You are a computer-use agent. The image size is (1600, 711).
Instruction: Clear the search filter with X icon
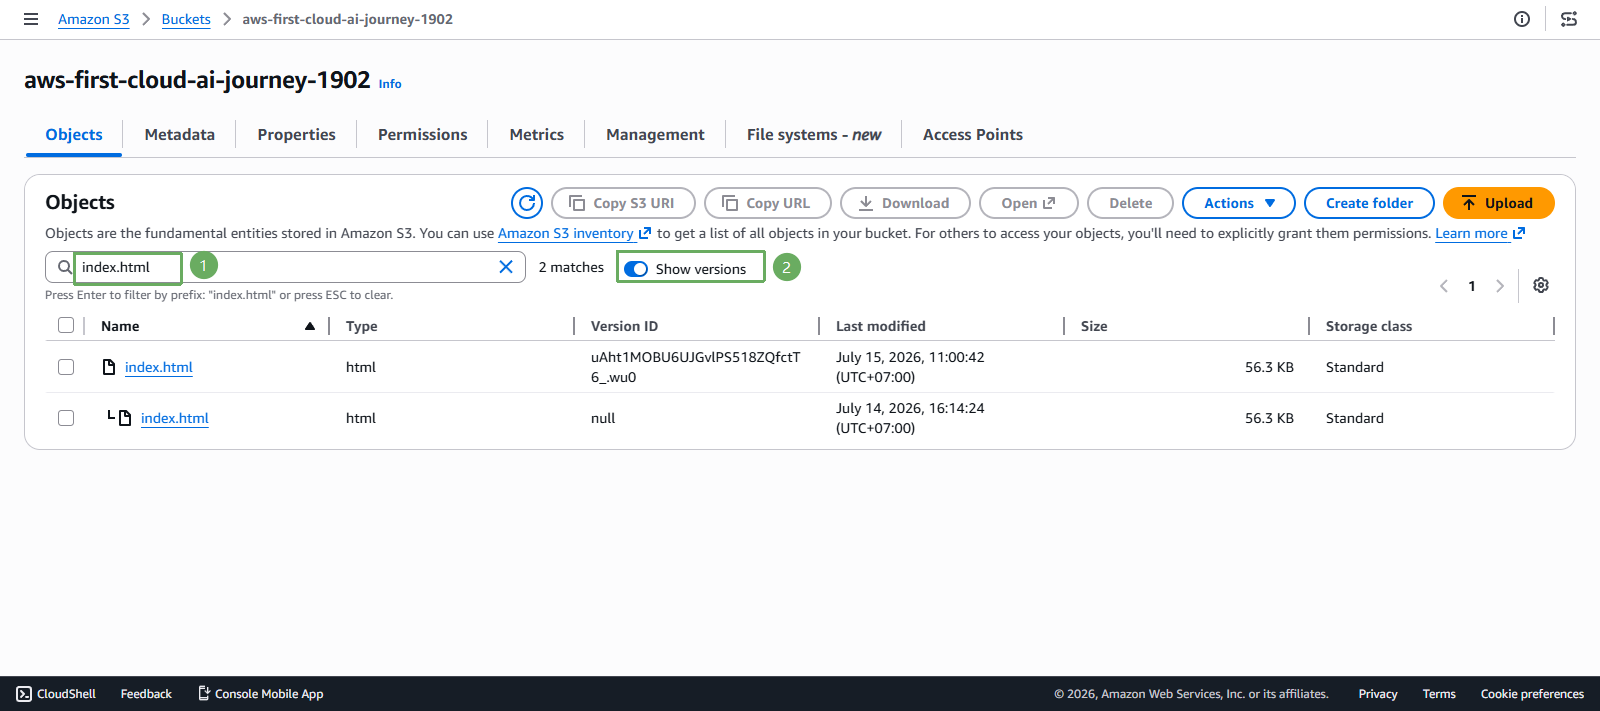[506, 267]
